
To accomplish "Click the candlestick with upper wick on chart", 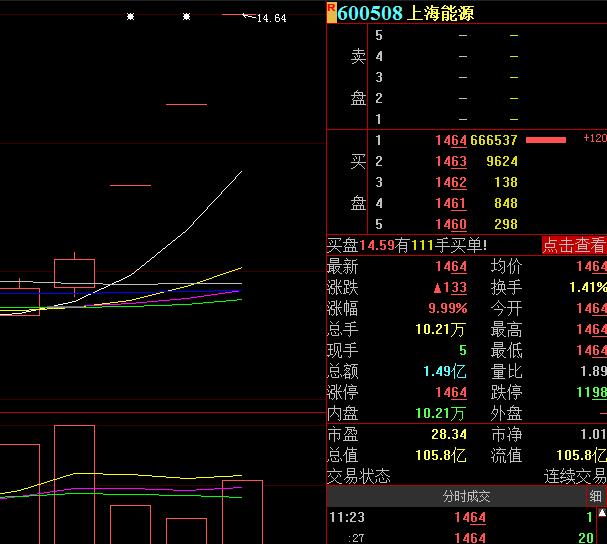I will [74, 272].
